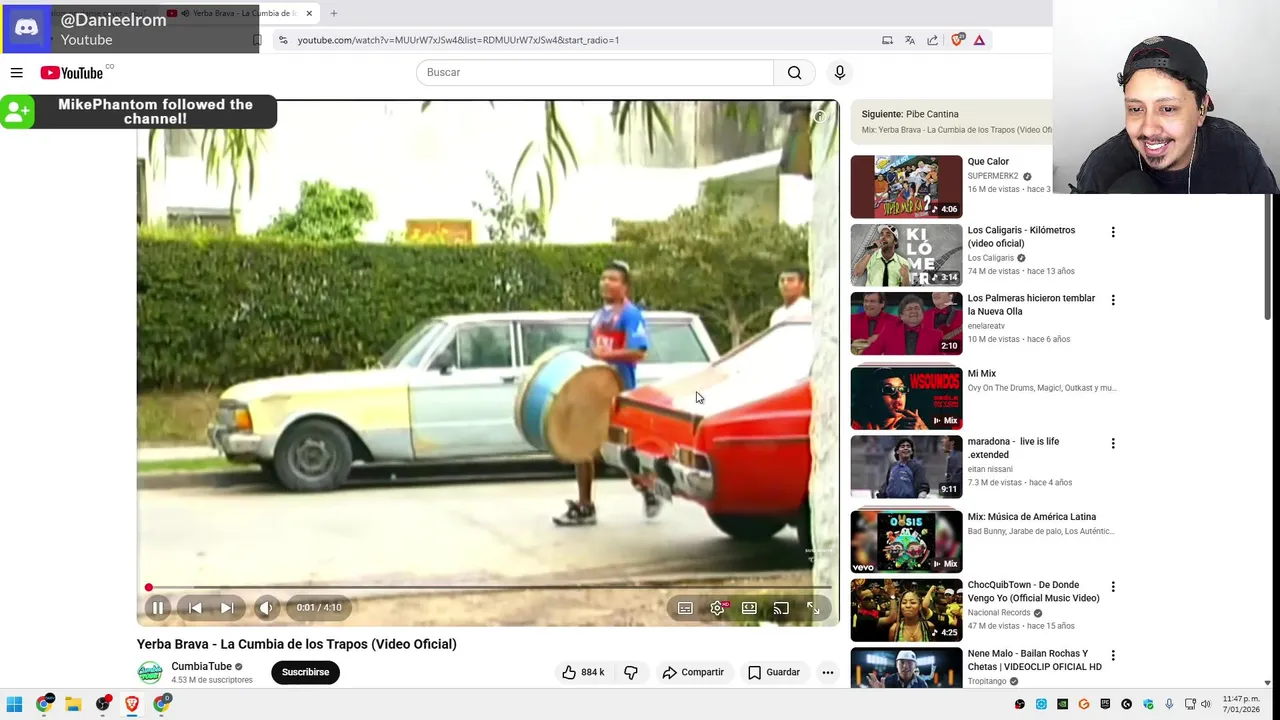This screenshot has width=1280, height=720.
Task: Install or cast page icon in address bar
Action: tap(887, 40)
